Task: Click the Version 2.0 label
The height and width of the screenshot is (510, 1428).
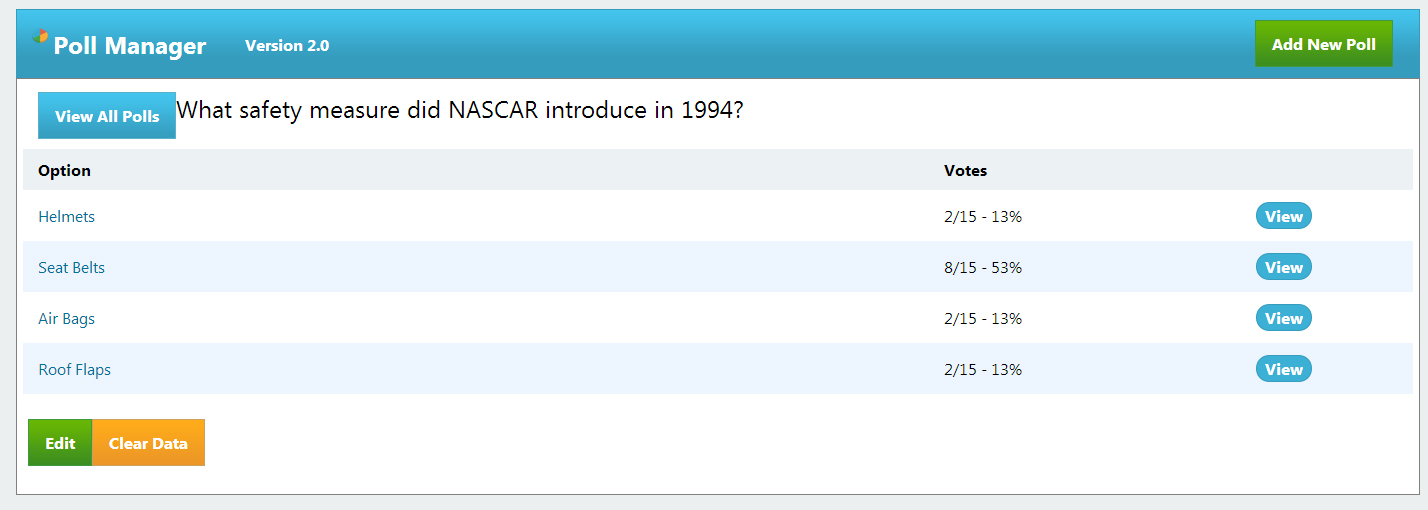Action: (x=287, y=46)
